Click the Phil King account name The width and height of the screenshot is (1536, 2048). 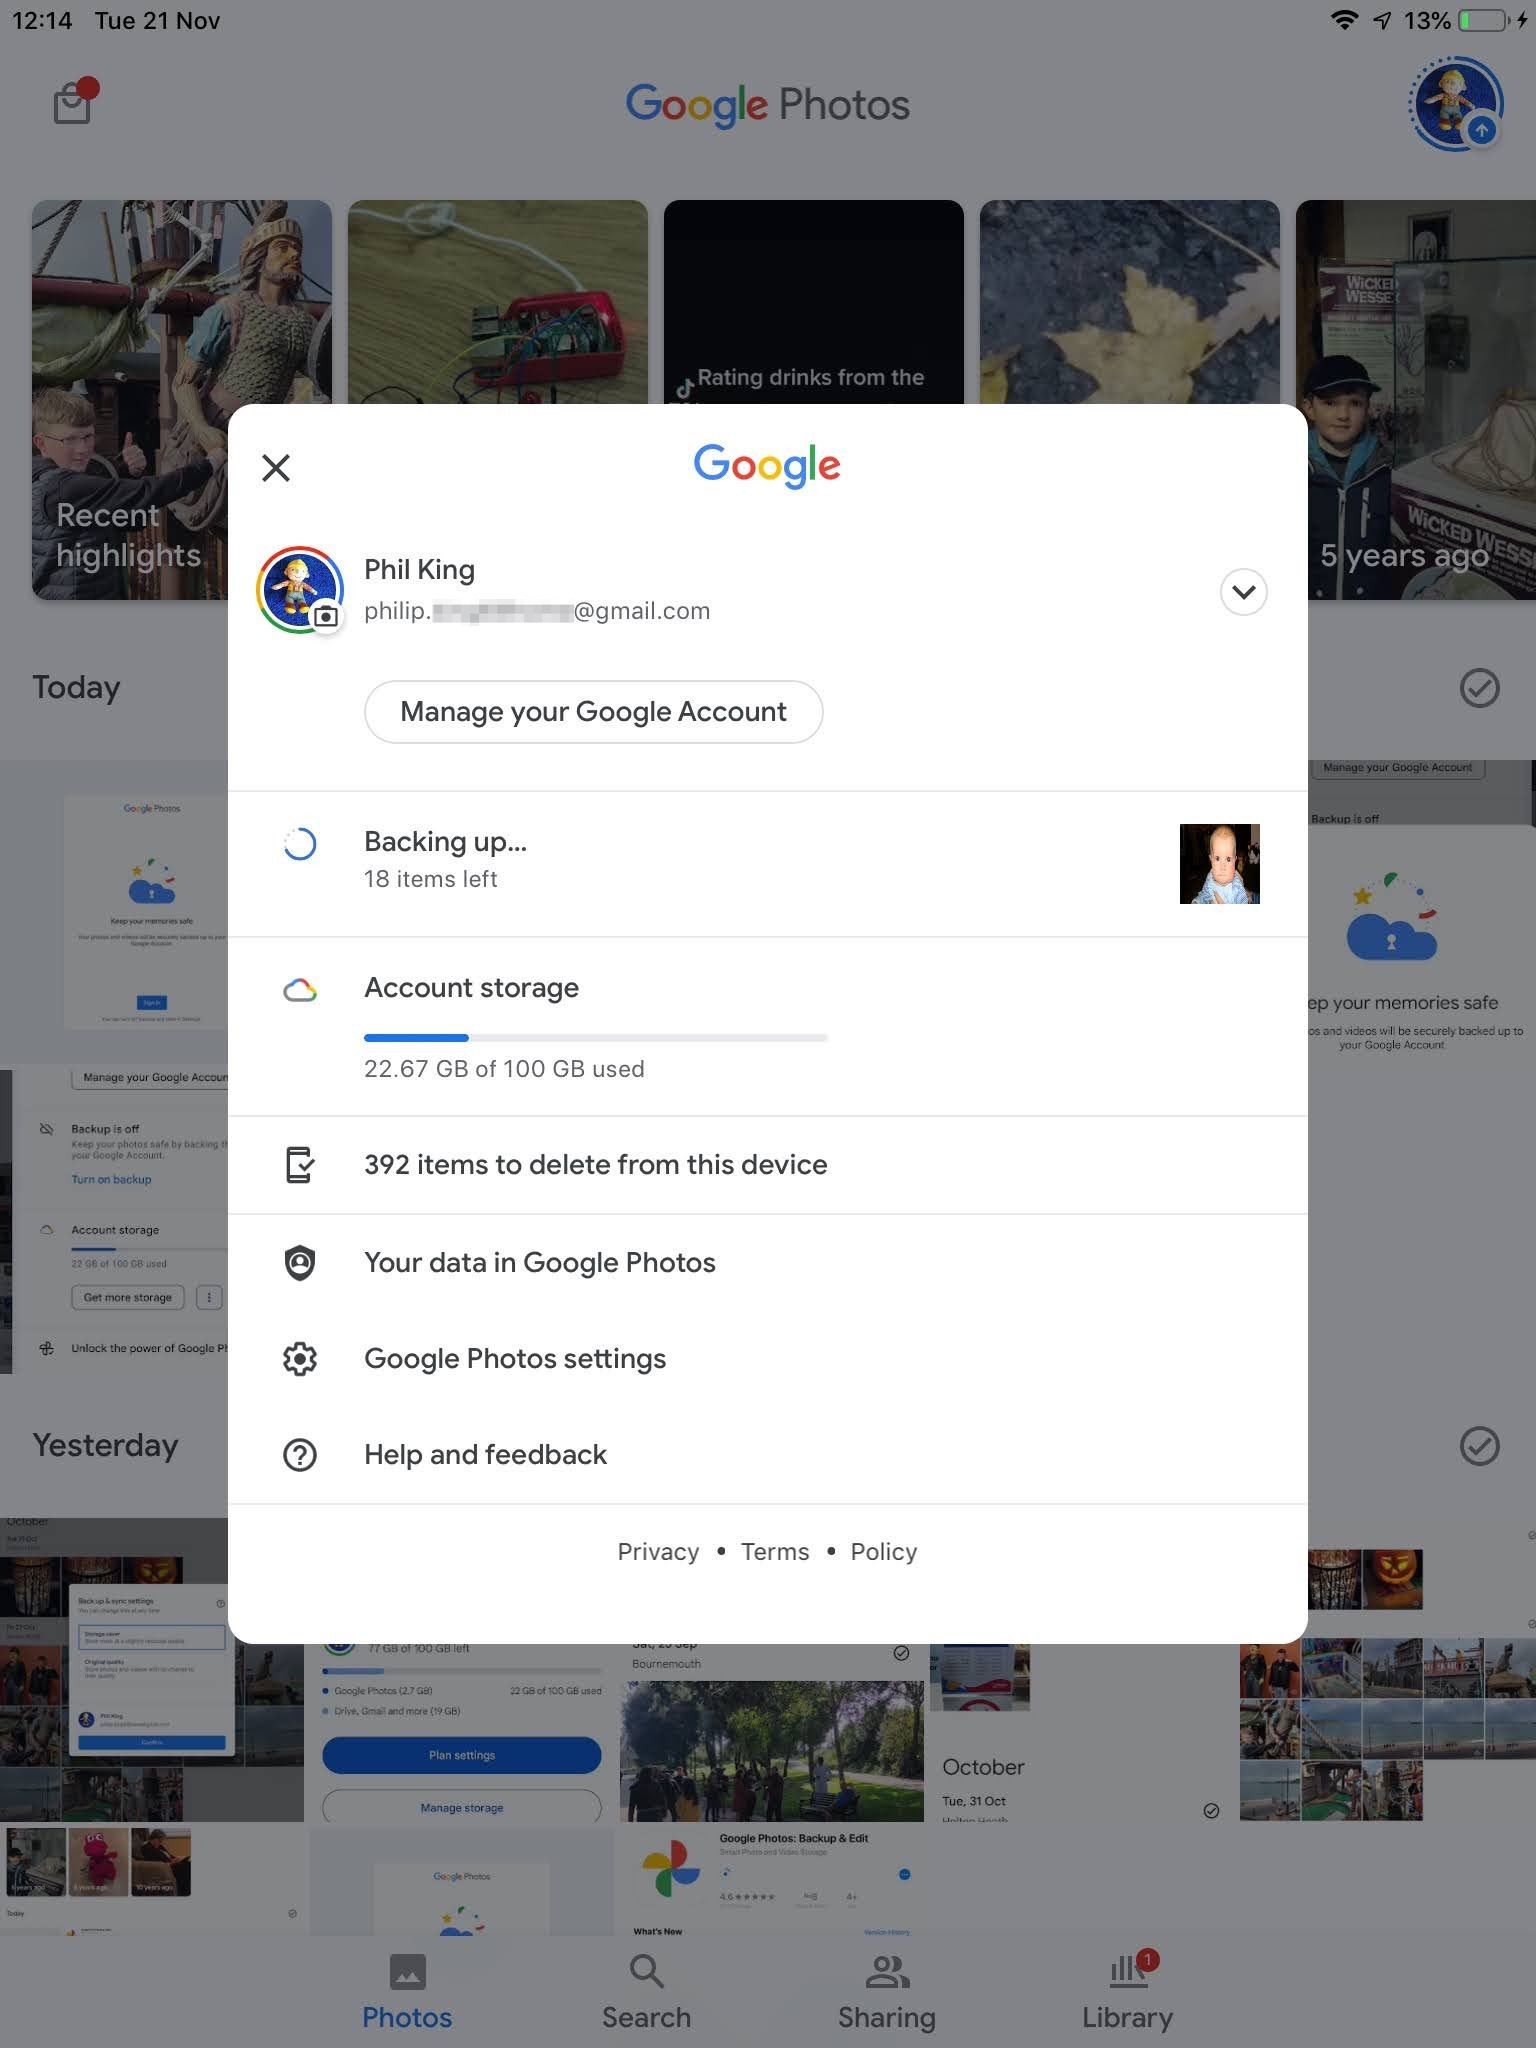tap(419, 570)
